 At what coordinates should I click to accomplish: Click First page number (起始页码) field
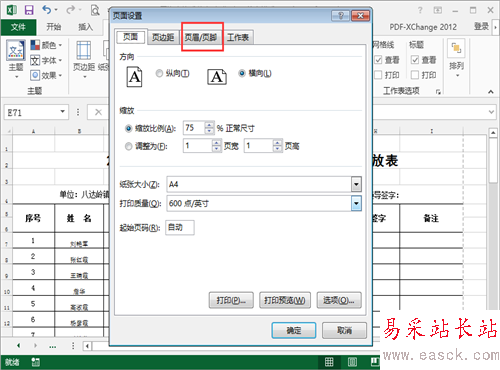(180, 228)
